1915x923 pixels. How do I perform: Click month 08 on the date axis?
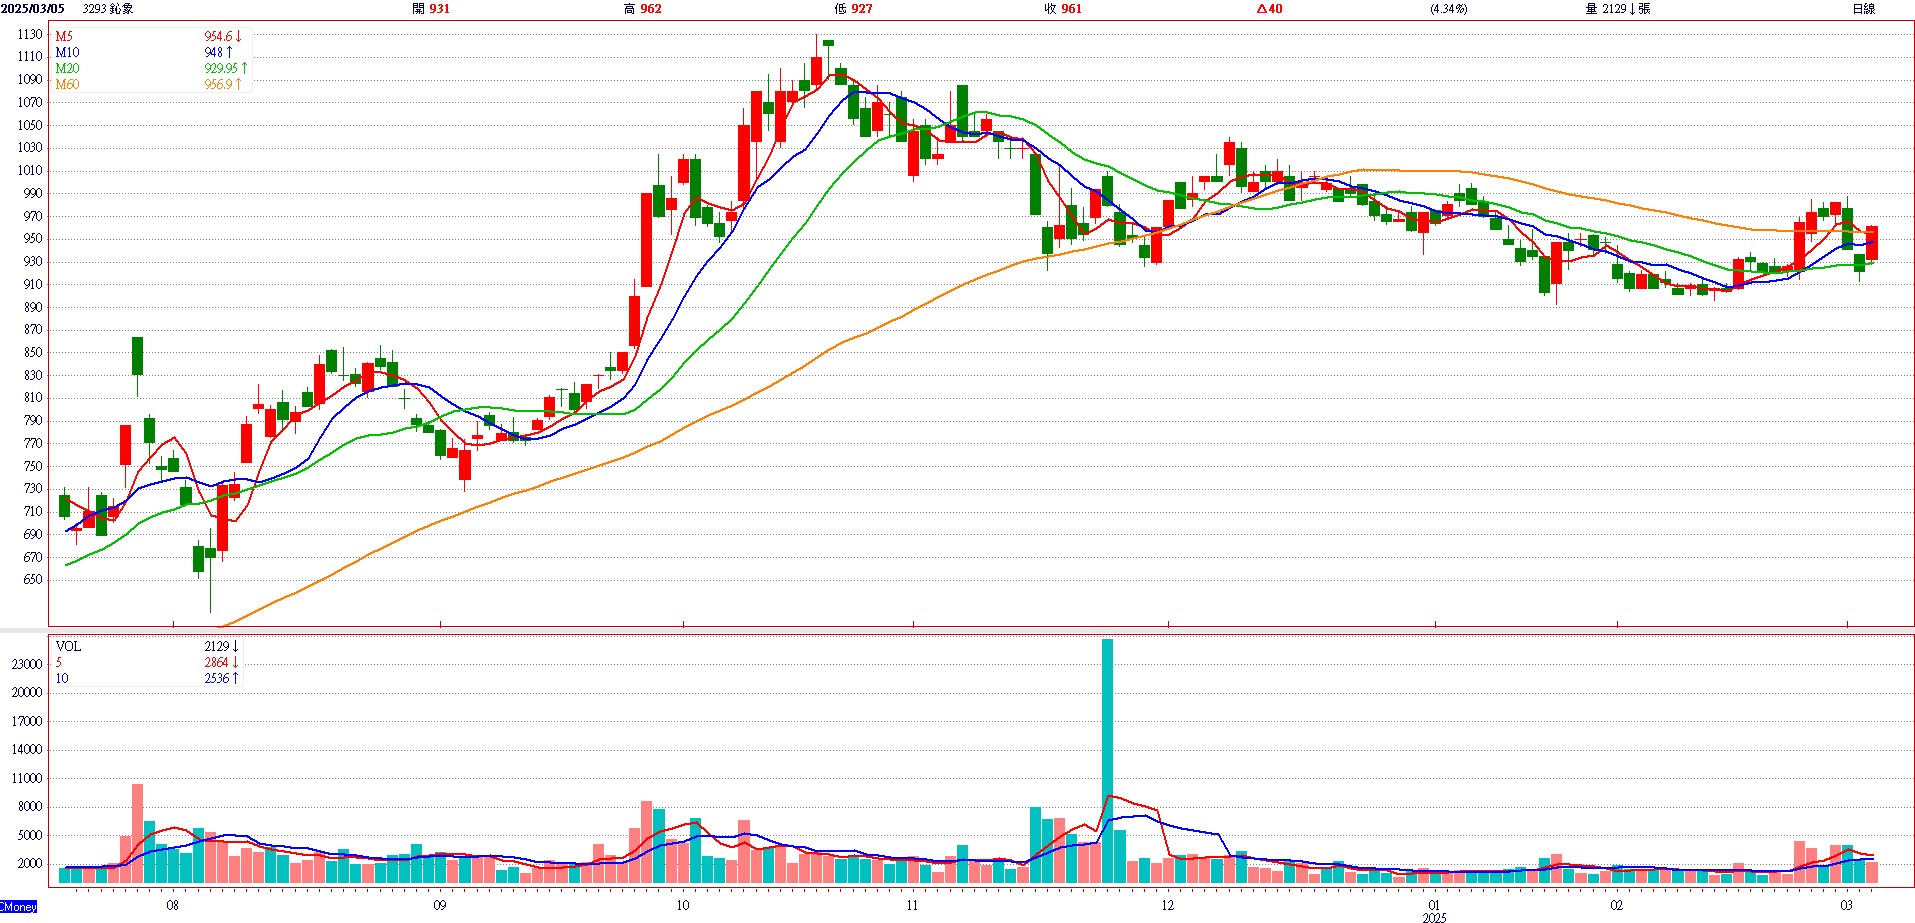pos(173,906)
